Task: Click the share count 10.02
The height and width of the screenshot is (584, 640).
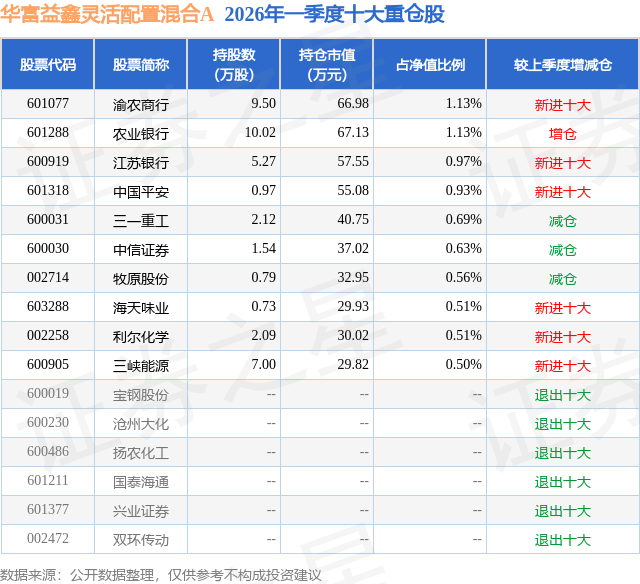Action: (260, 133)
